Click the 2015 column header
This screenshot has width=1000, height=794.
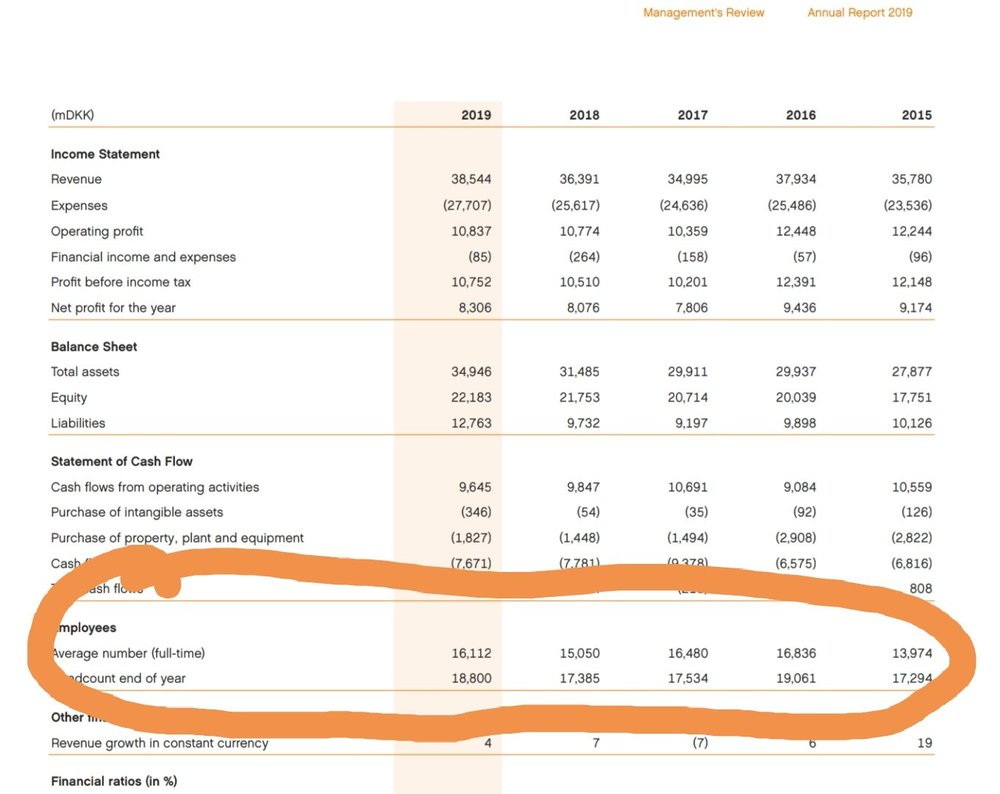pos(917,115)
